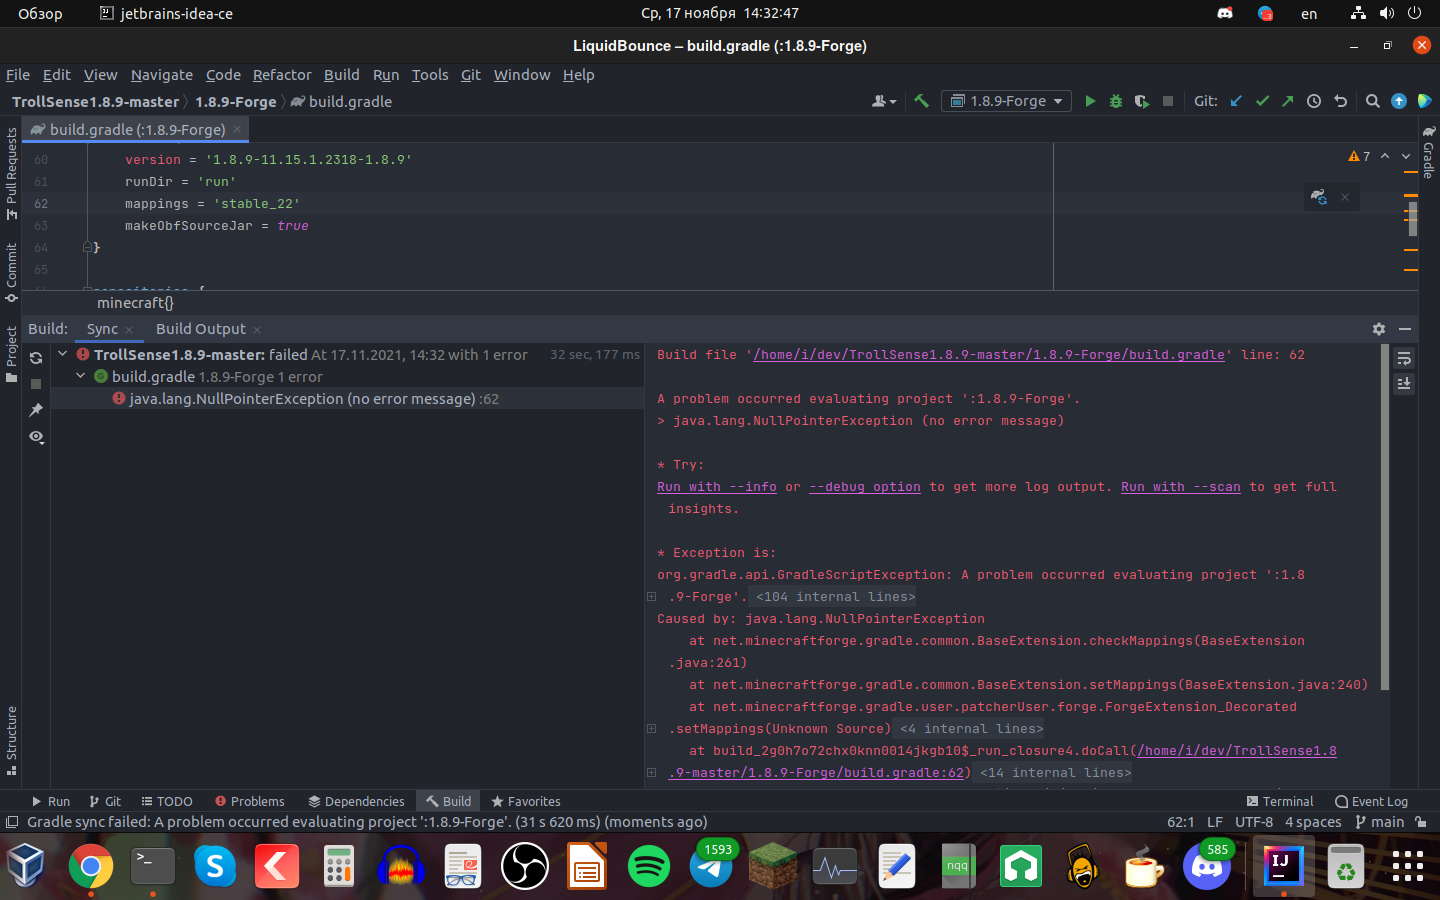Switch to the Build Output tab
This screenshot has height=900, width=1440.
(x=200, y=329)
